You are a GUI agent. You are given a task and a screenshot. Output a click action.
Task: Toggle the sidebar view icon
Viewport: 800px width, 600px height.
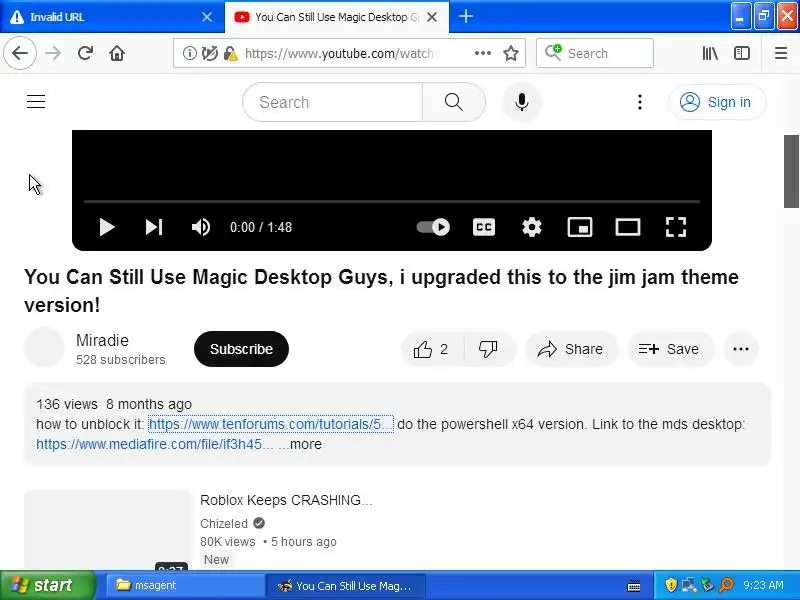pos(741,53)
